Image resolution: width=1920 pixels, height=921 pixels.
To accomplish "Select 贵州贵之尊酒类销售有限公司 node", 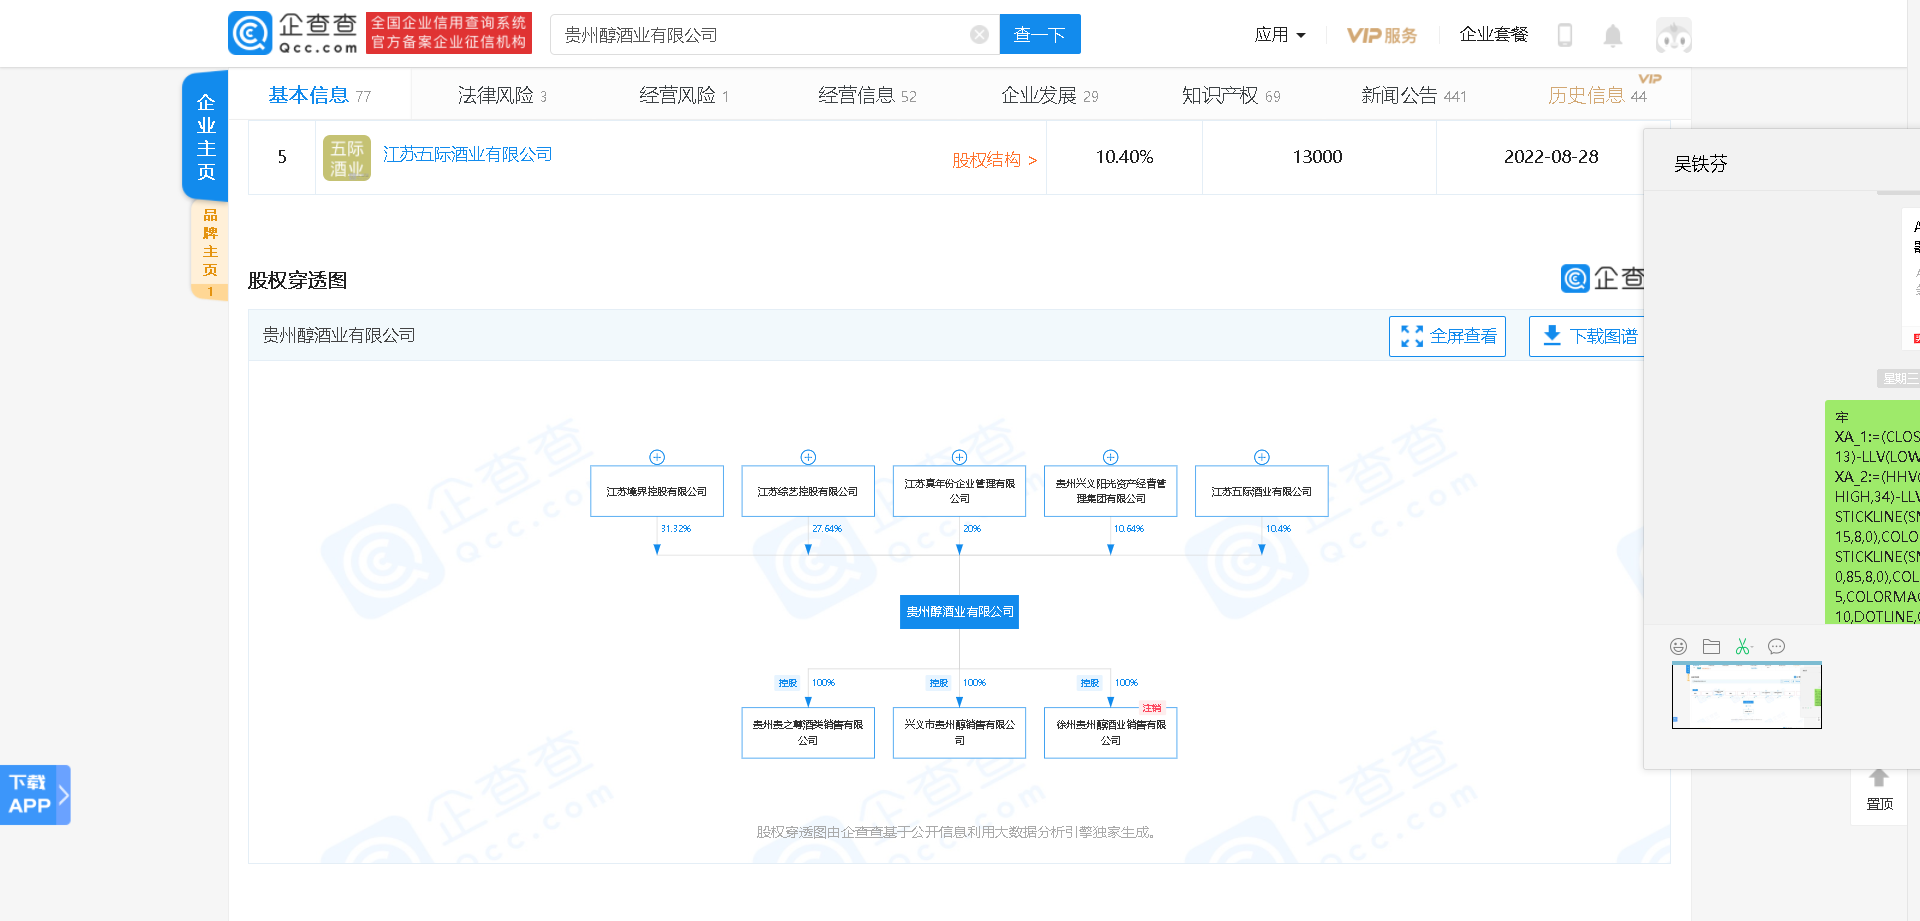I will click(808, 733).
